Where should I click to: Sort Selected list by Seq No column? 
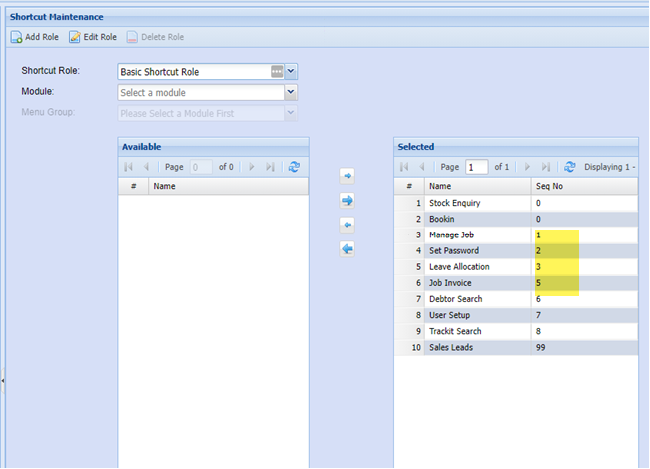pyautogui.click(x=583, y=186)
